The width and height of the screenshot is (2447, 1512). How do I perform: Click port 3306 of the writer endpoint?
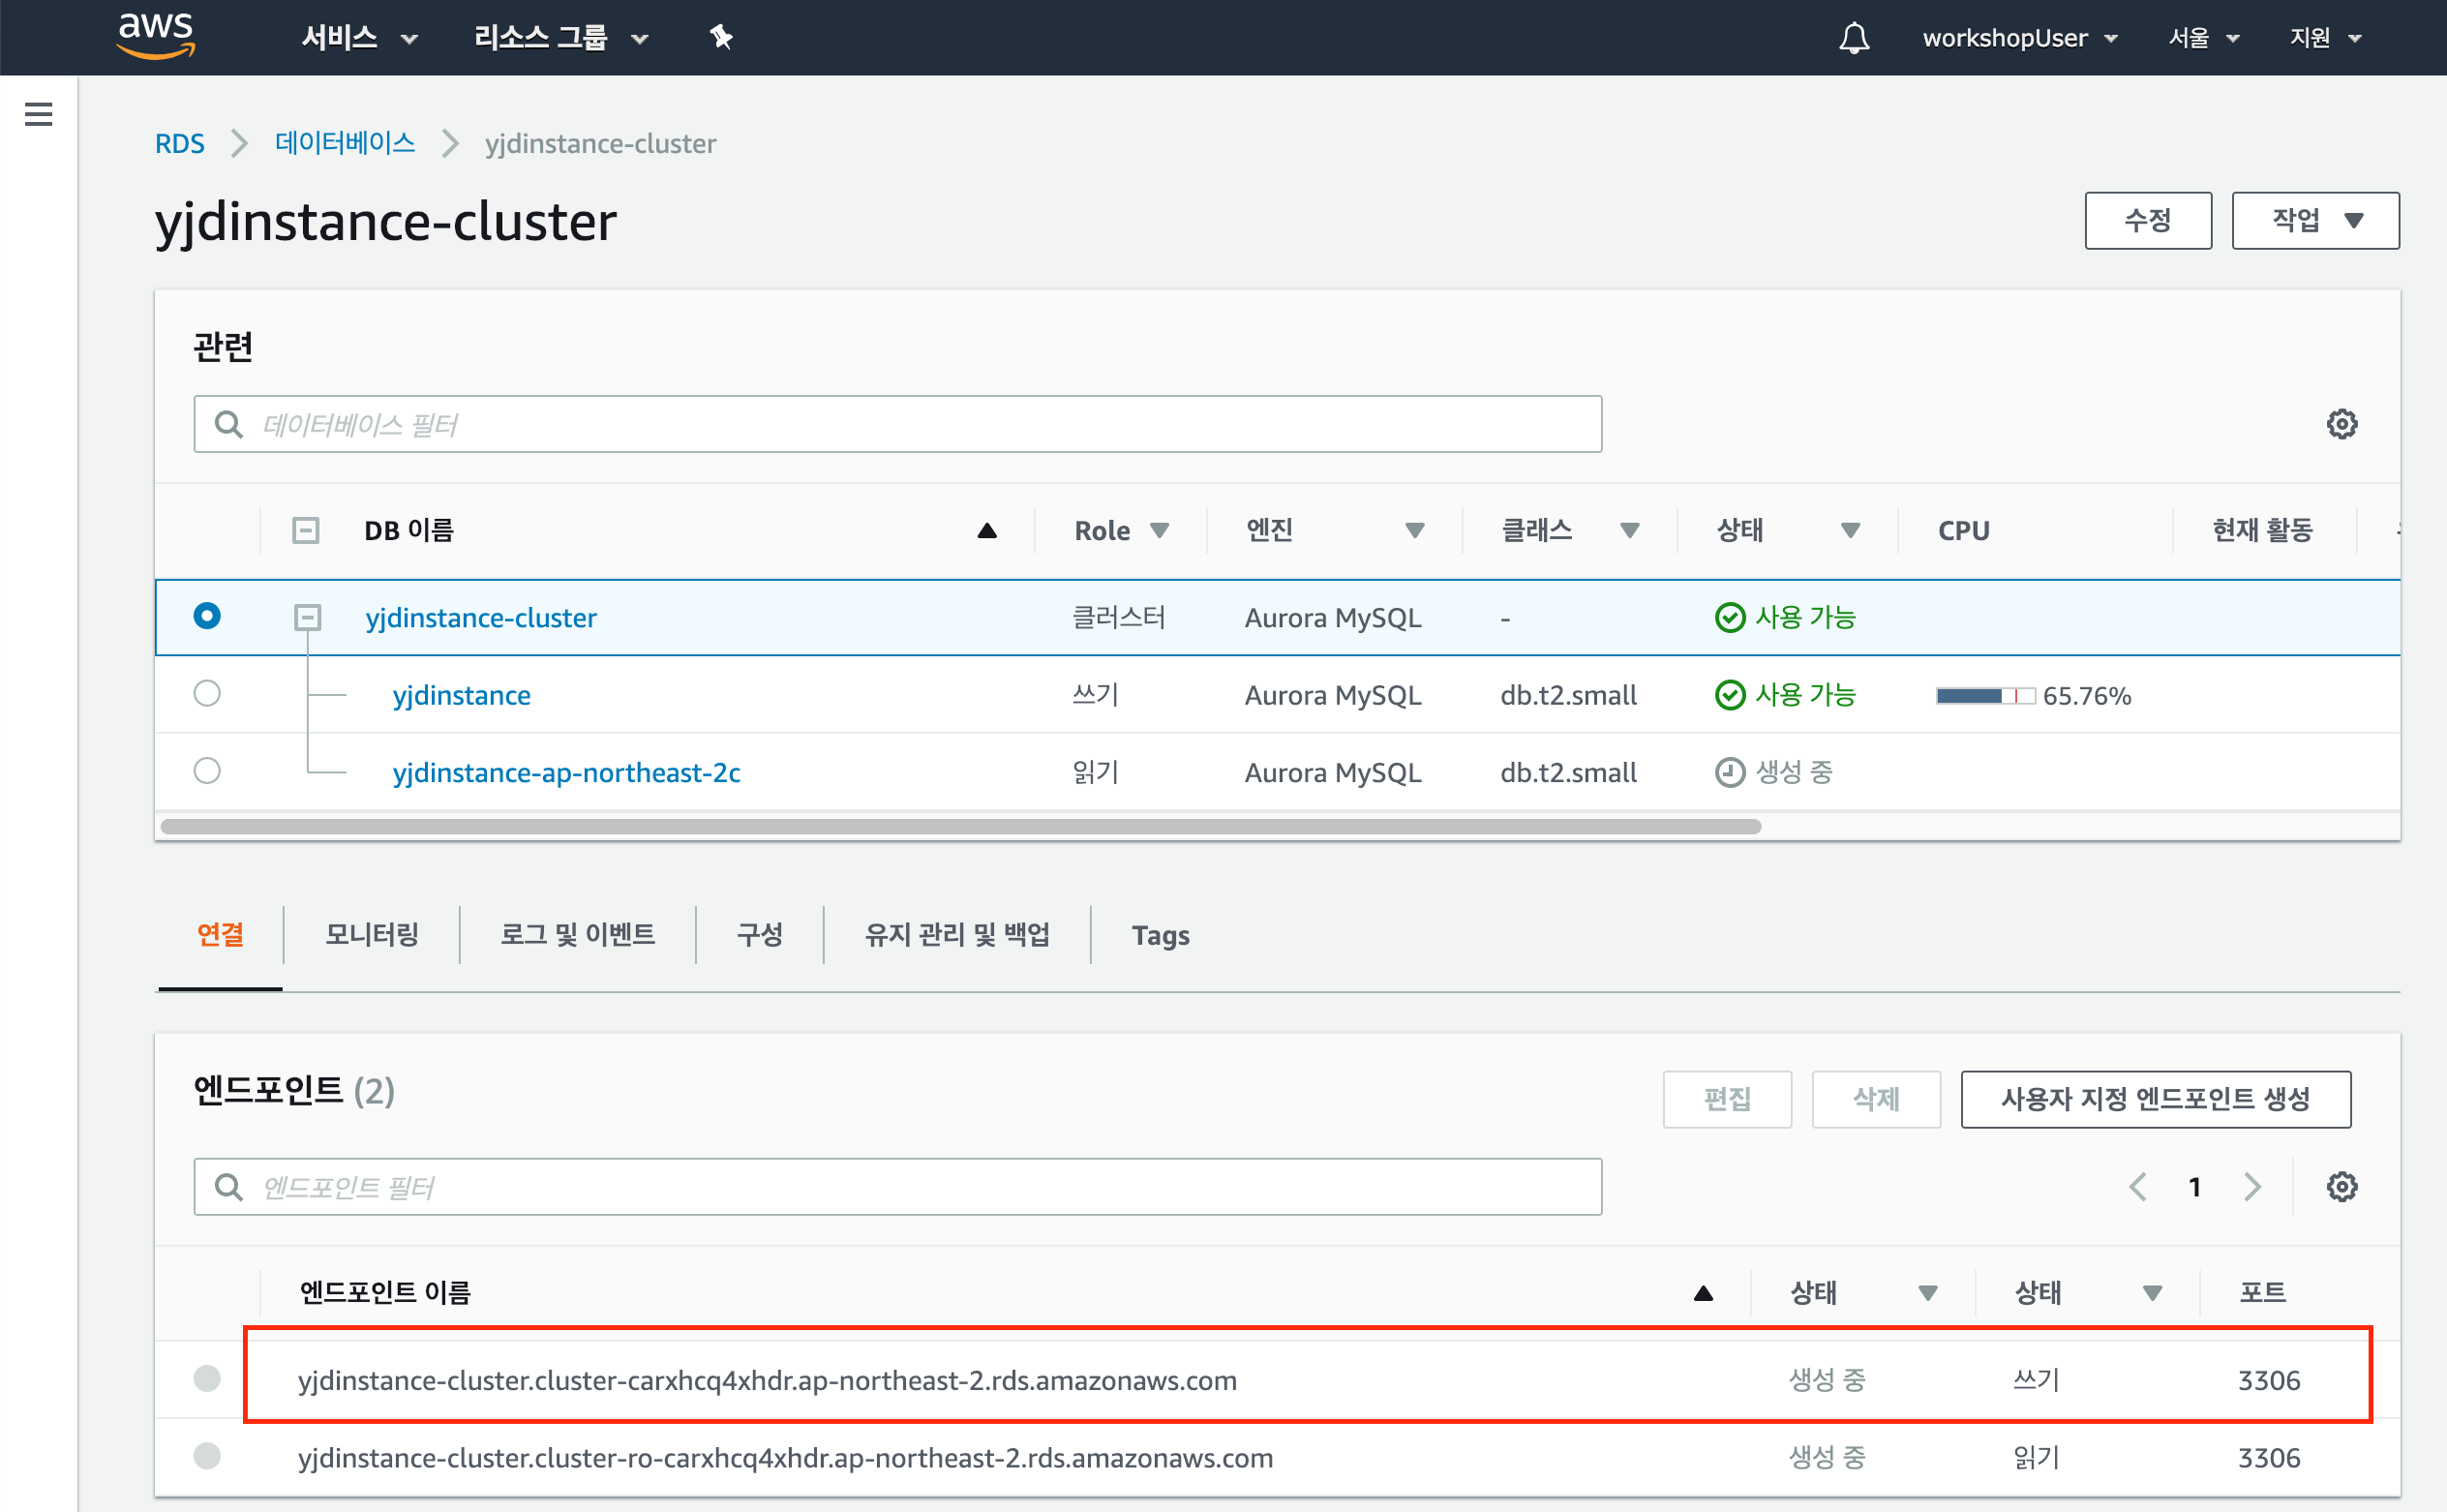(2269, 1381)
